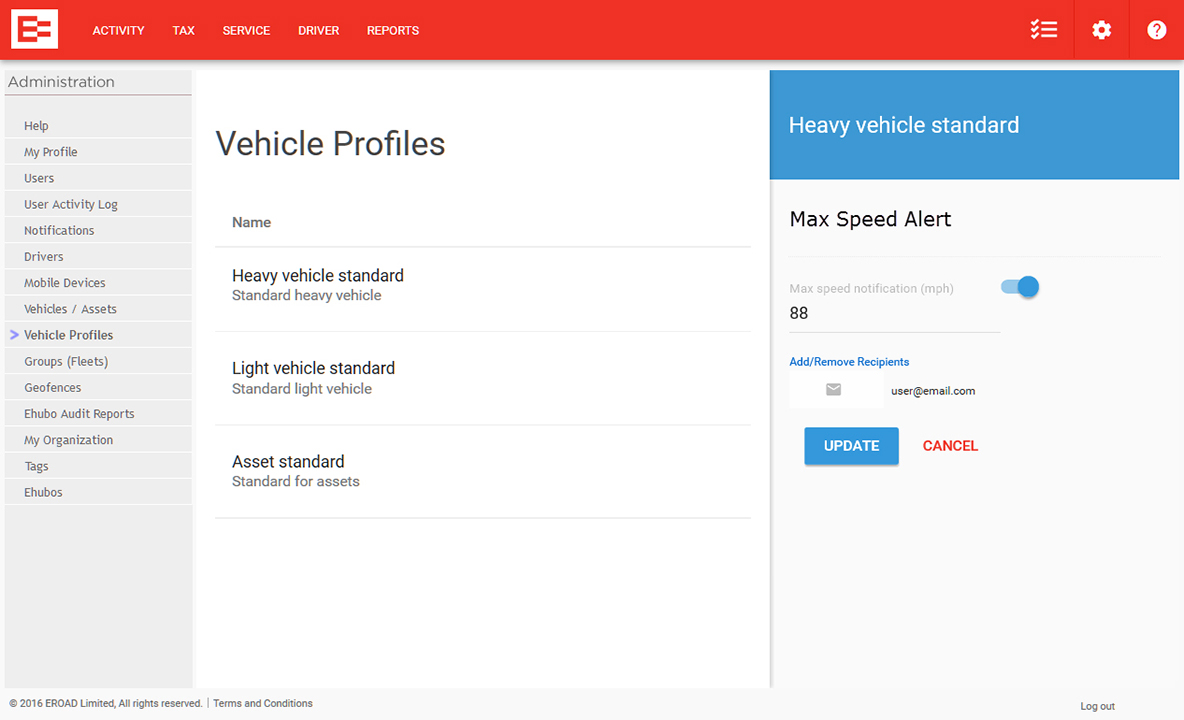Viewport: 1184px width, 720px height.
Task: Open the Reports menu
Action: pos(392,31)
